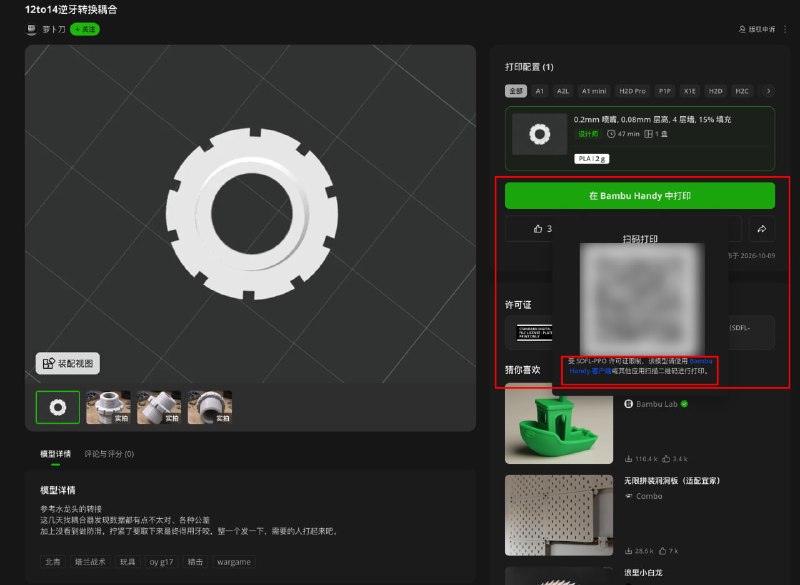
Task: Like the model with the thumbs-up icon
Action: tap(538, 228)
